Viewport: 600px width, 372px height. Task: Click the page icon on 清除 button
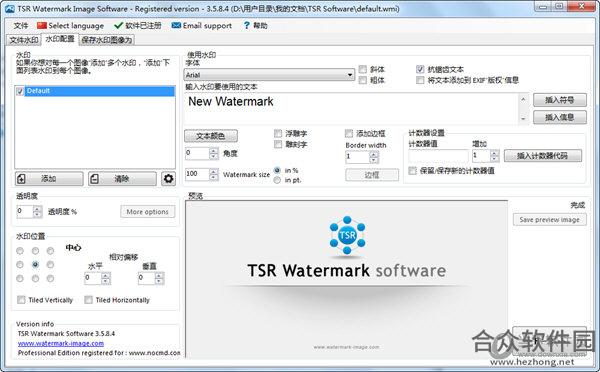click(95, 178)
